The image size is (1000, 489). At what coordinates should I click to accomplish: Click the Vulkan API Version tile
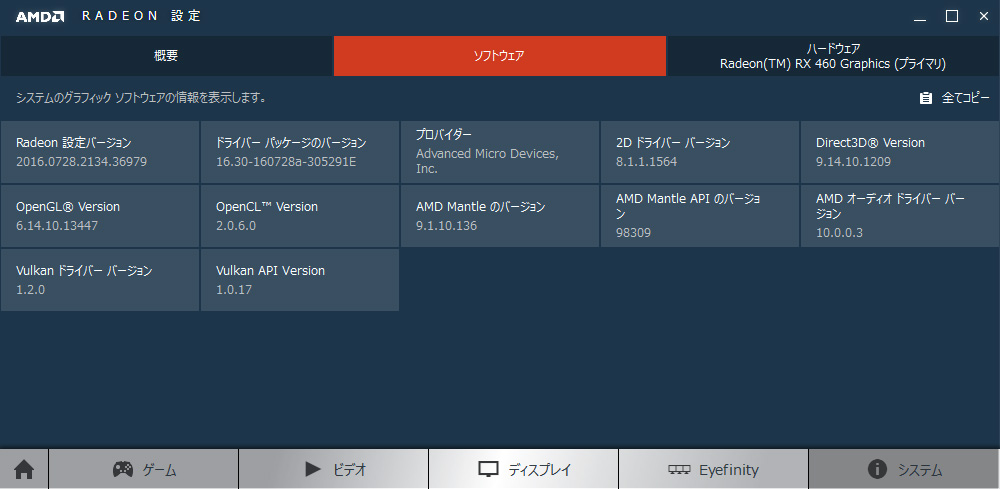[300, 280]
